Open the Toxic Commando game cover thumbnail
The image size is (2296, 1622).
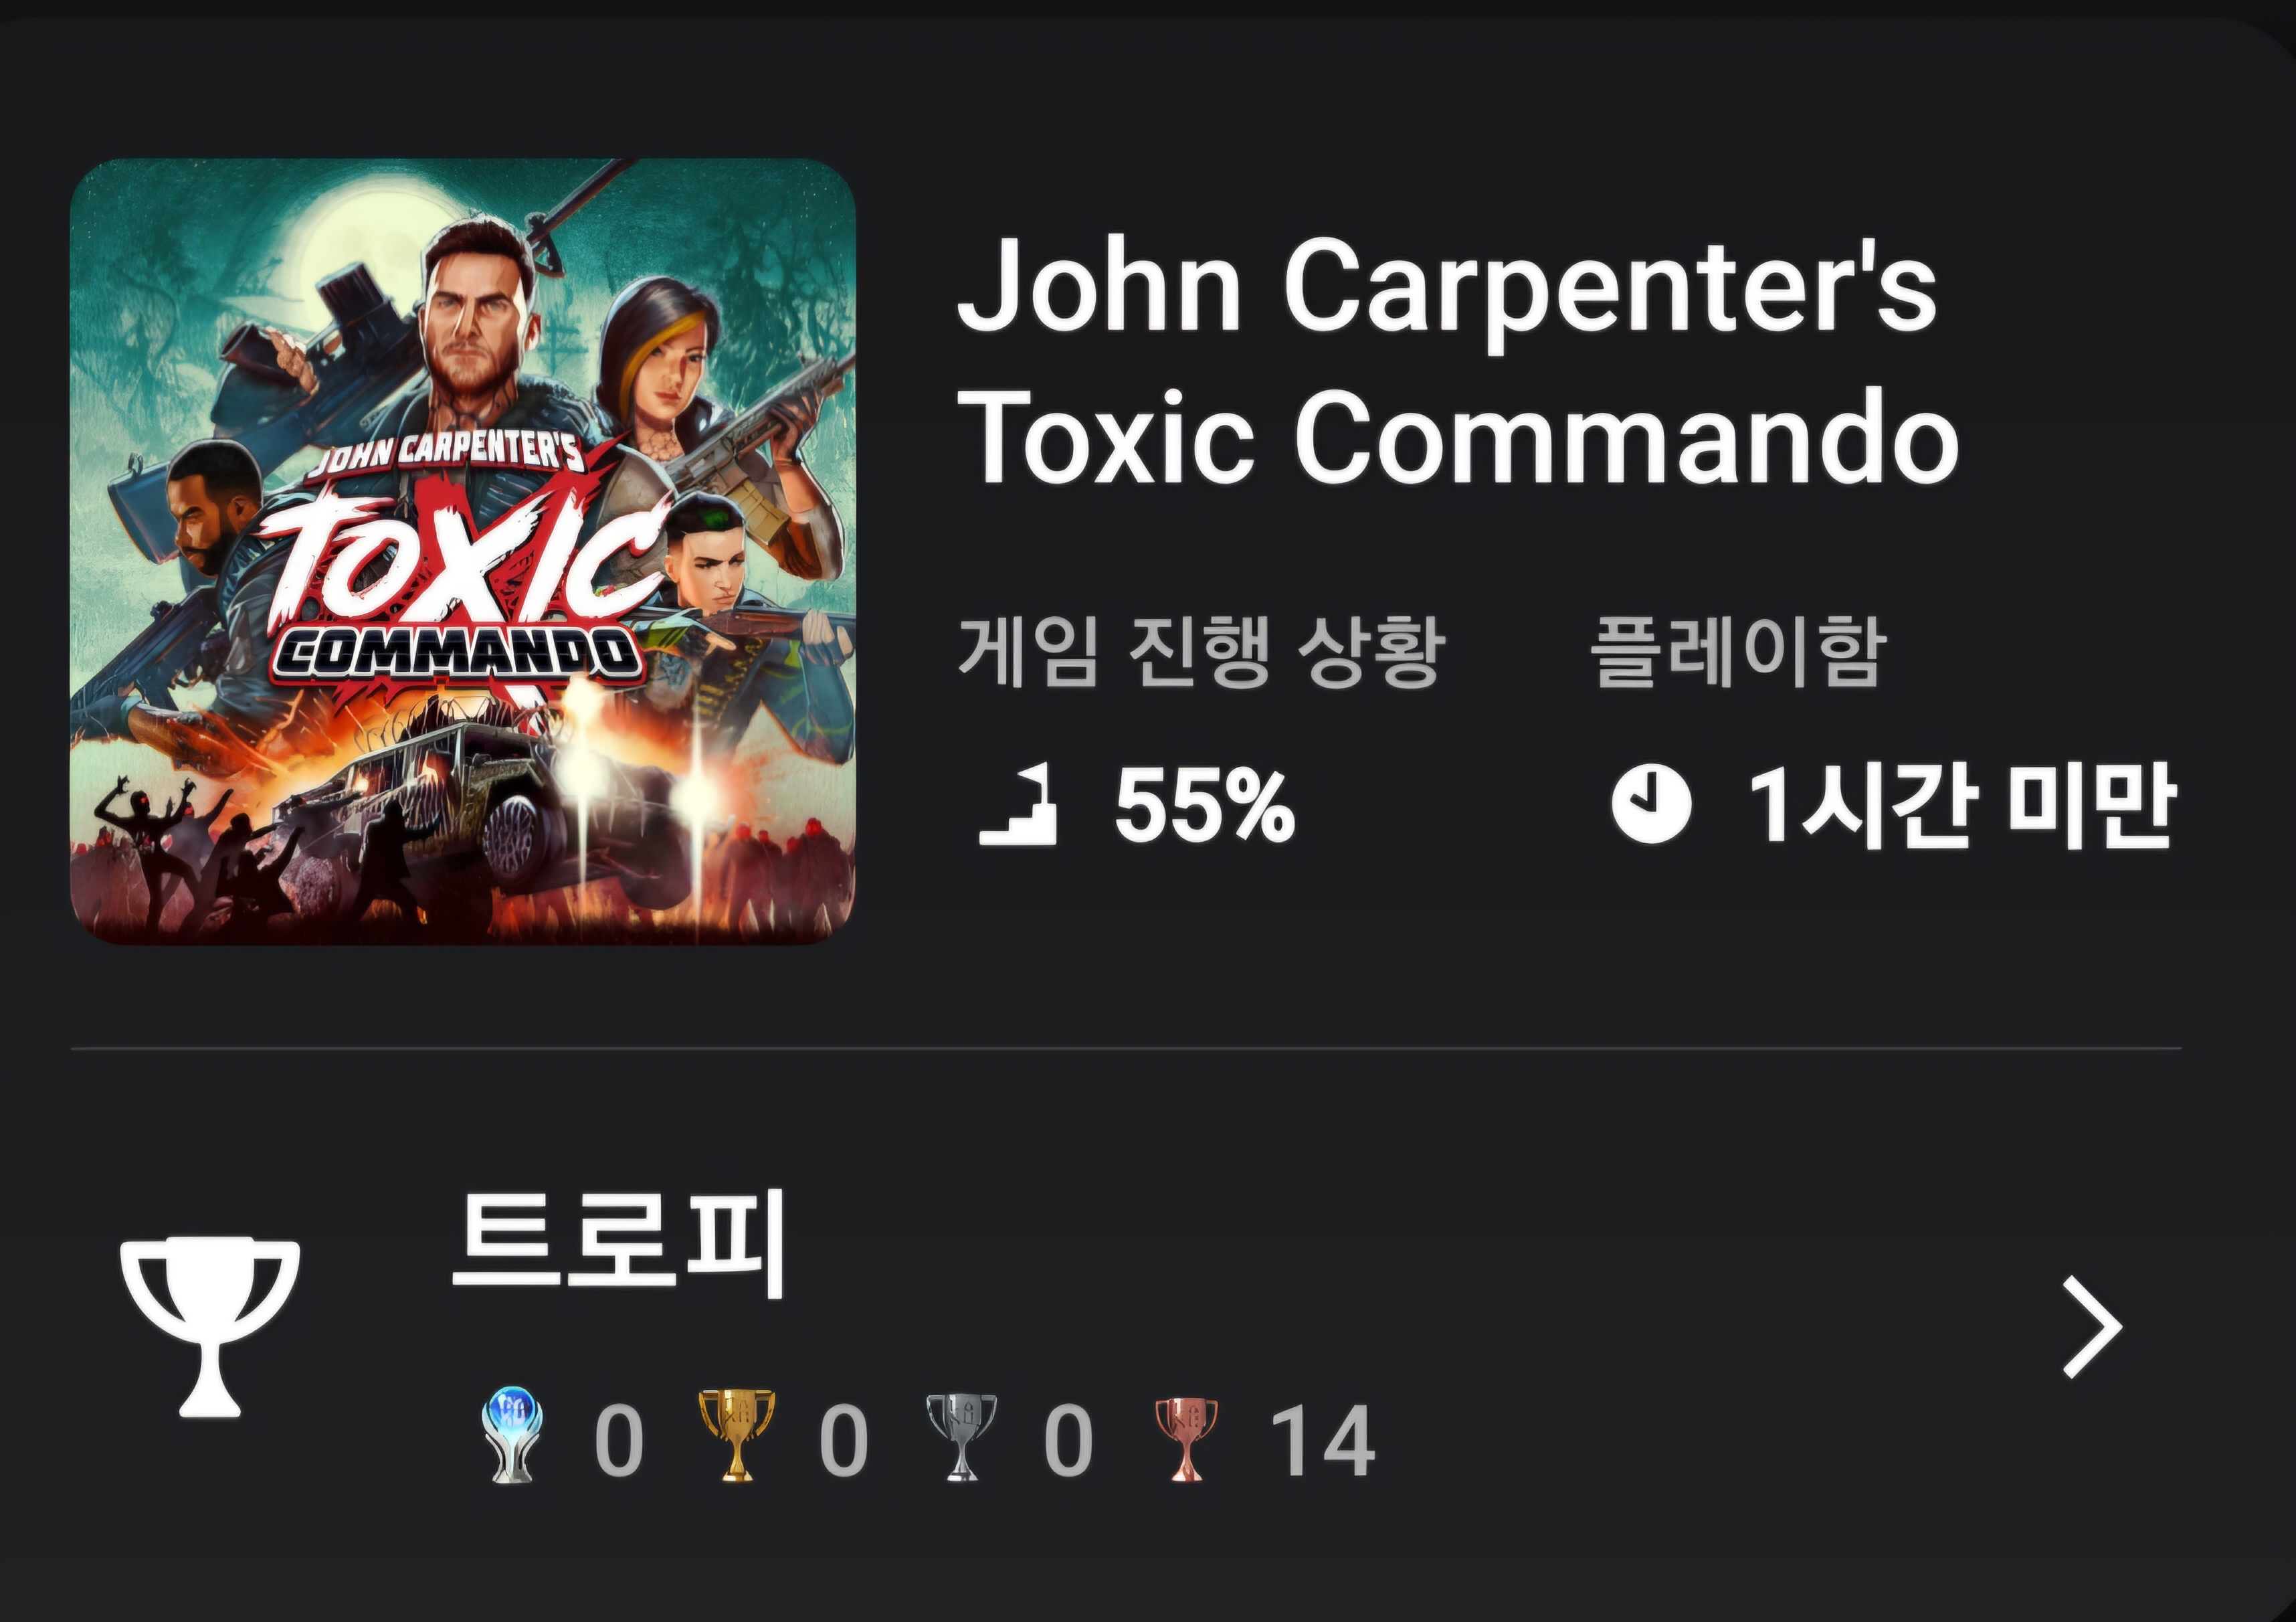pyautogui.click(x=463, y=551)
